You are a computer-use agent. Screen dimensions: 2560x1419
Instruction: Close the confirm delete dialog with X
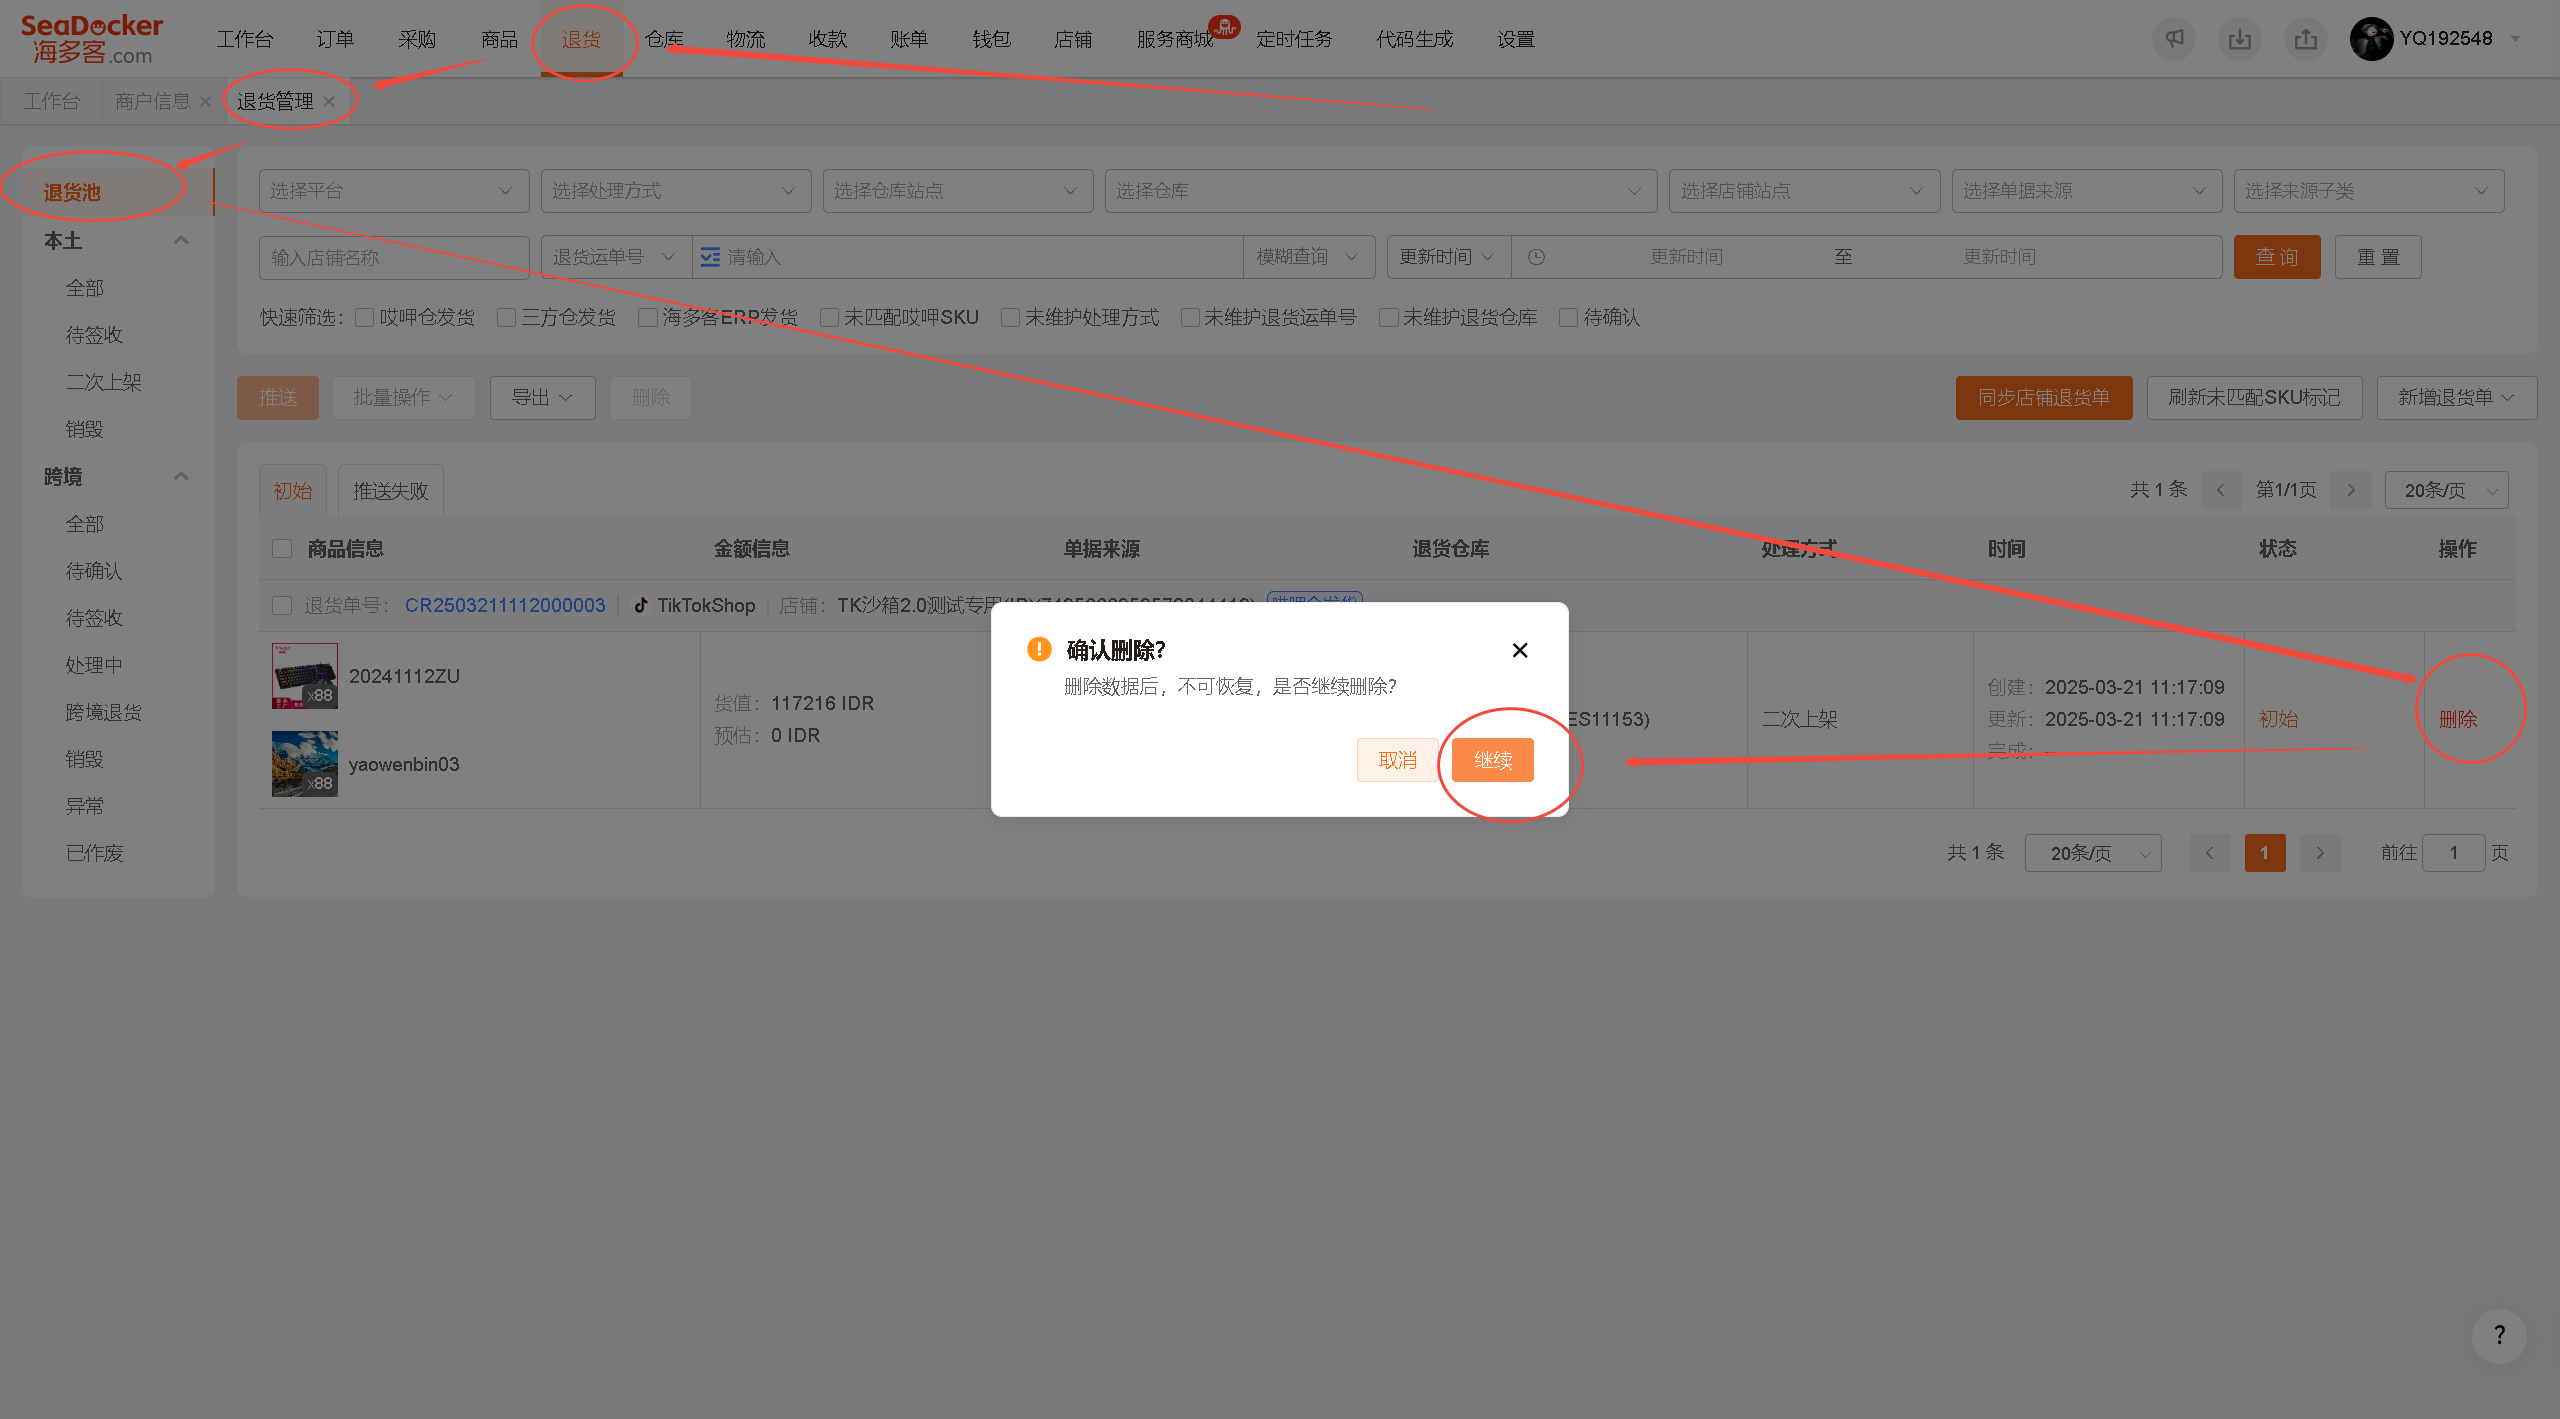1520,650
